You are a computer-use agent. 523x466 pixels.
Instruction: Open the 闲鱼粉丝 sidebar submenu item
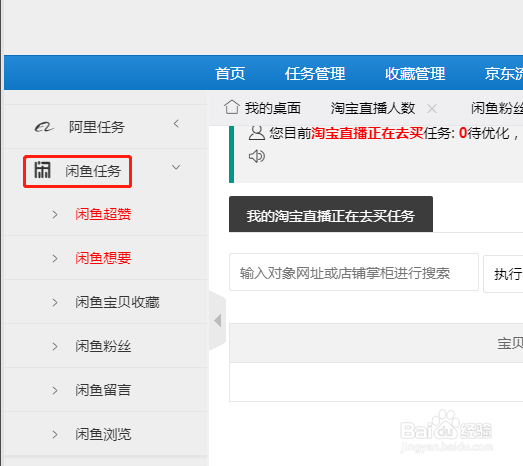pos(103,346)
